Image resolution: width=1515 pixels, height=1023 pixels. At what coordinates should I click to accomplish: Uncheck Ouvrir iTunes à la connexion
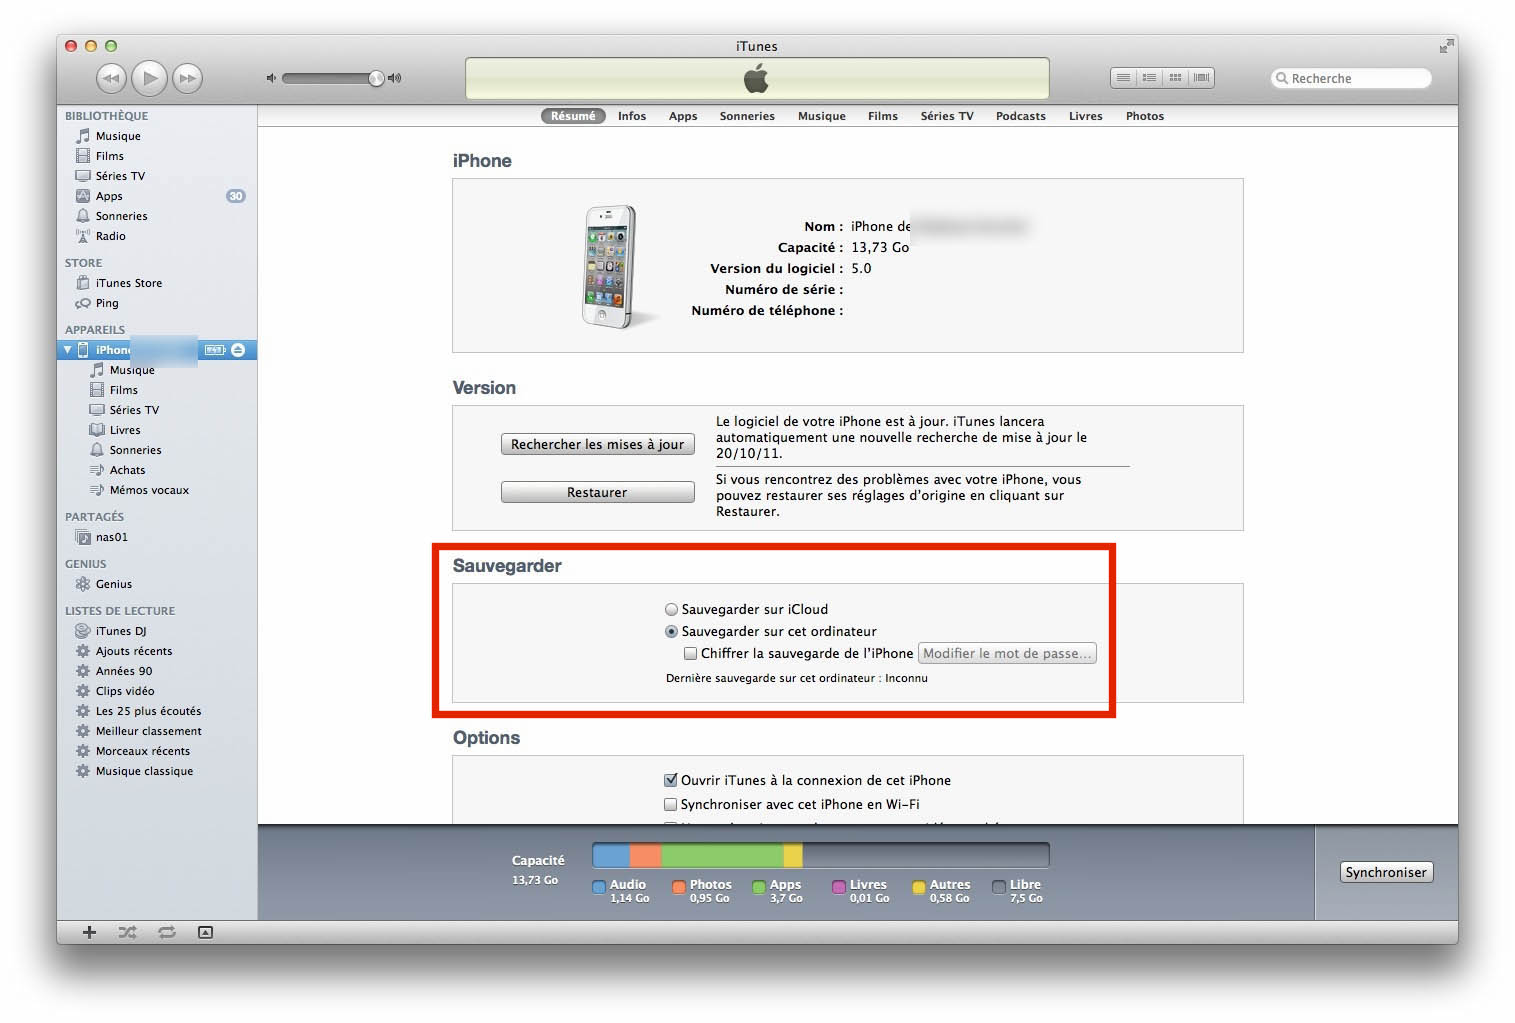coord(671,780)
